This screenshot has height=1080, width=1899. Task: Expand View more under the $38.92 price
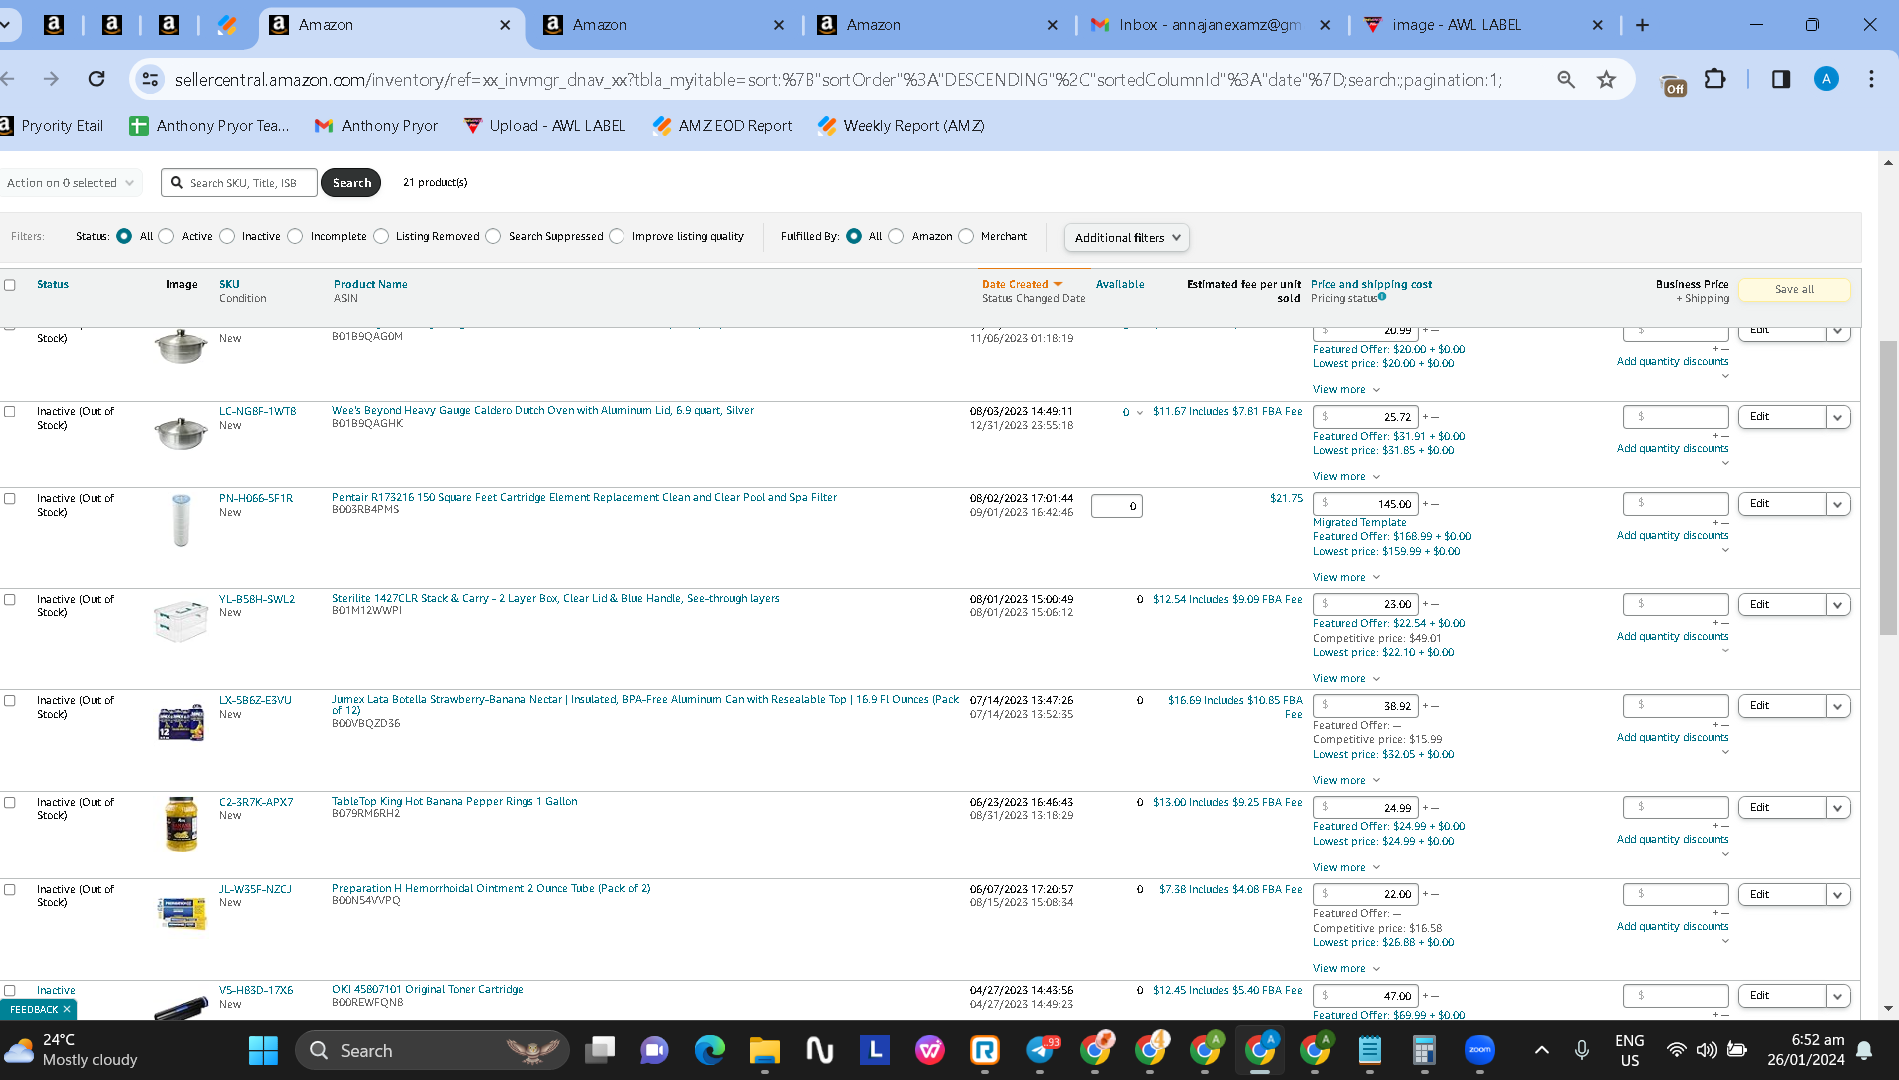coord(1346,780)
